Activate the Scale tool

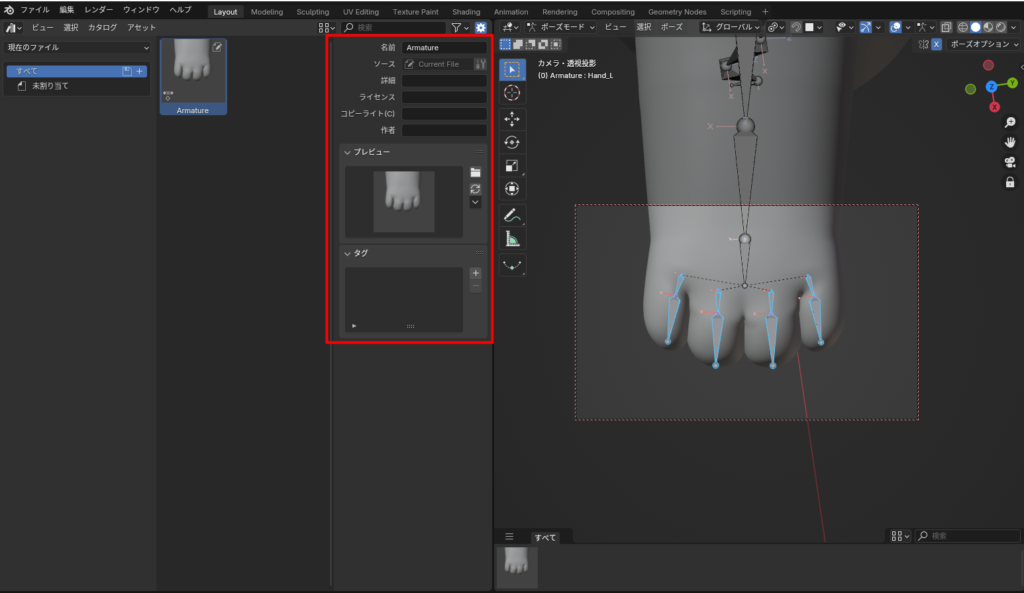coord(512,166)
